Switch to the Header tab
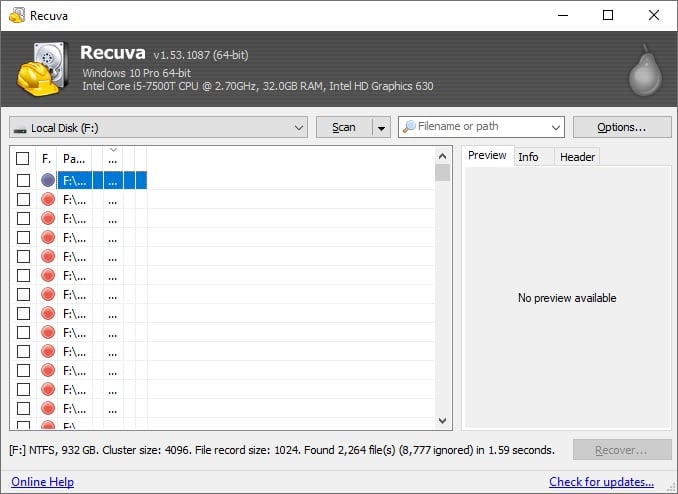Screen dimensions: 678x494 (577, 157)
